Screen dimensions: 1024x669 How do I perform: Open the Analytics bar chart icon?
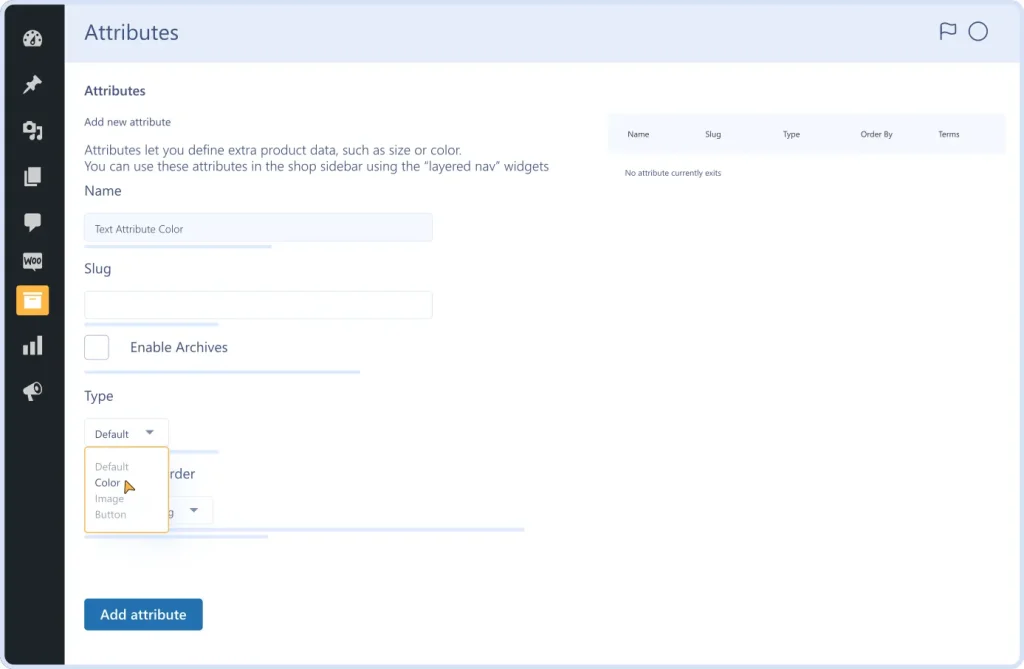[x=33, y=345]
